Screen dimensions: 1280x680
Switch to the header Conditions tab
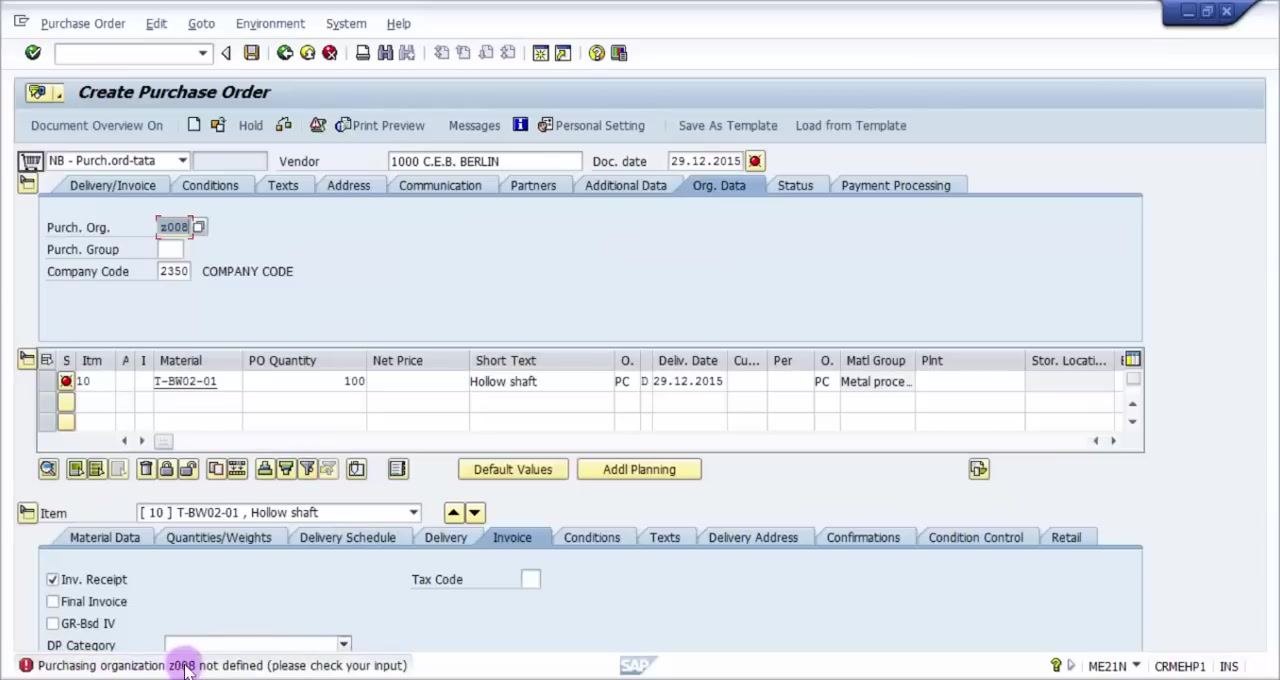point(210,185)
